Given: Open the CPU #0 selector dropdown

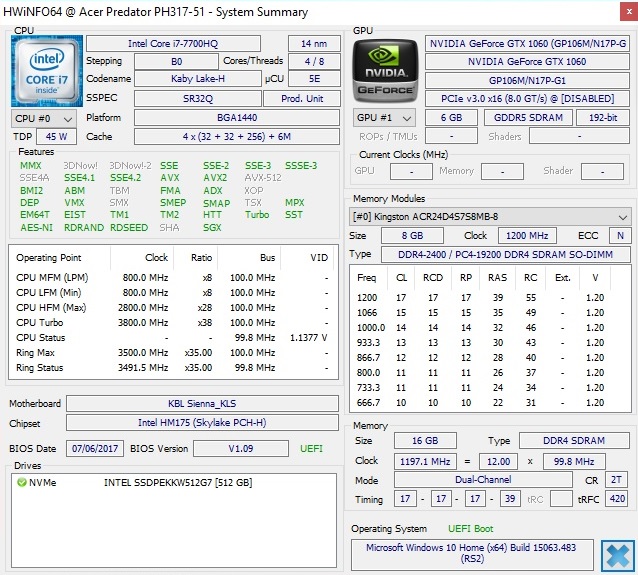Looking at the screenshot, I should 44,119.
